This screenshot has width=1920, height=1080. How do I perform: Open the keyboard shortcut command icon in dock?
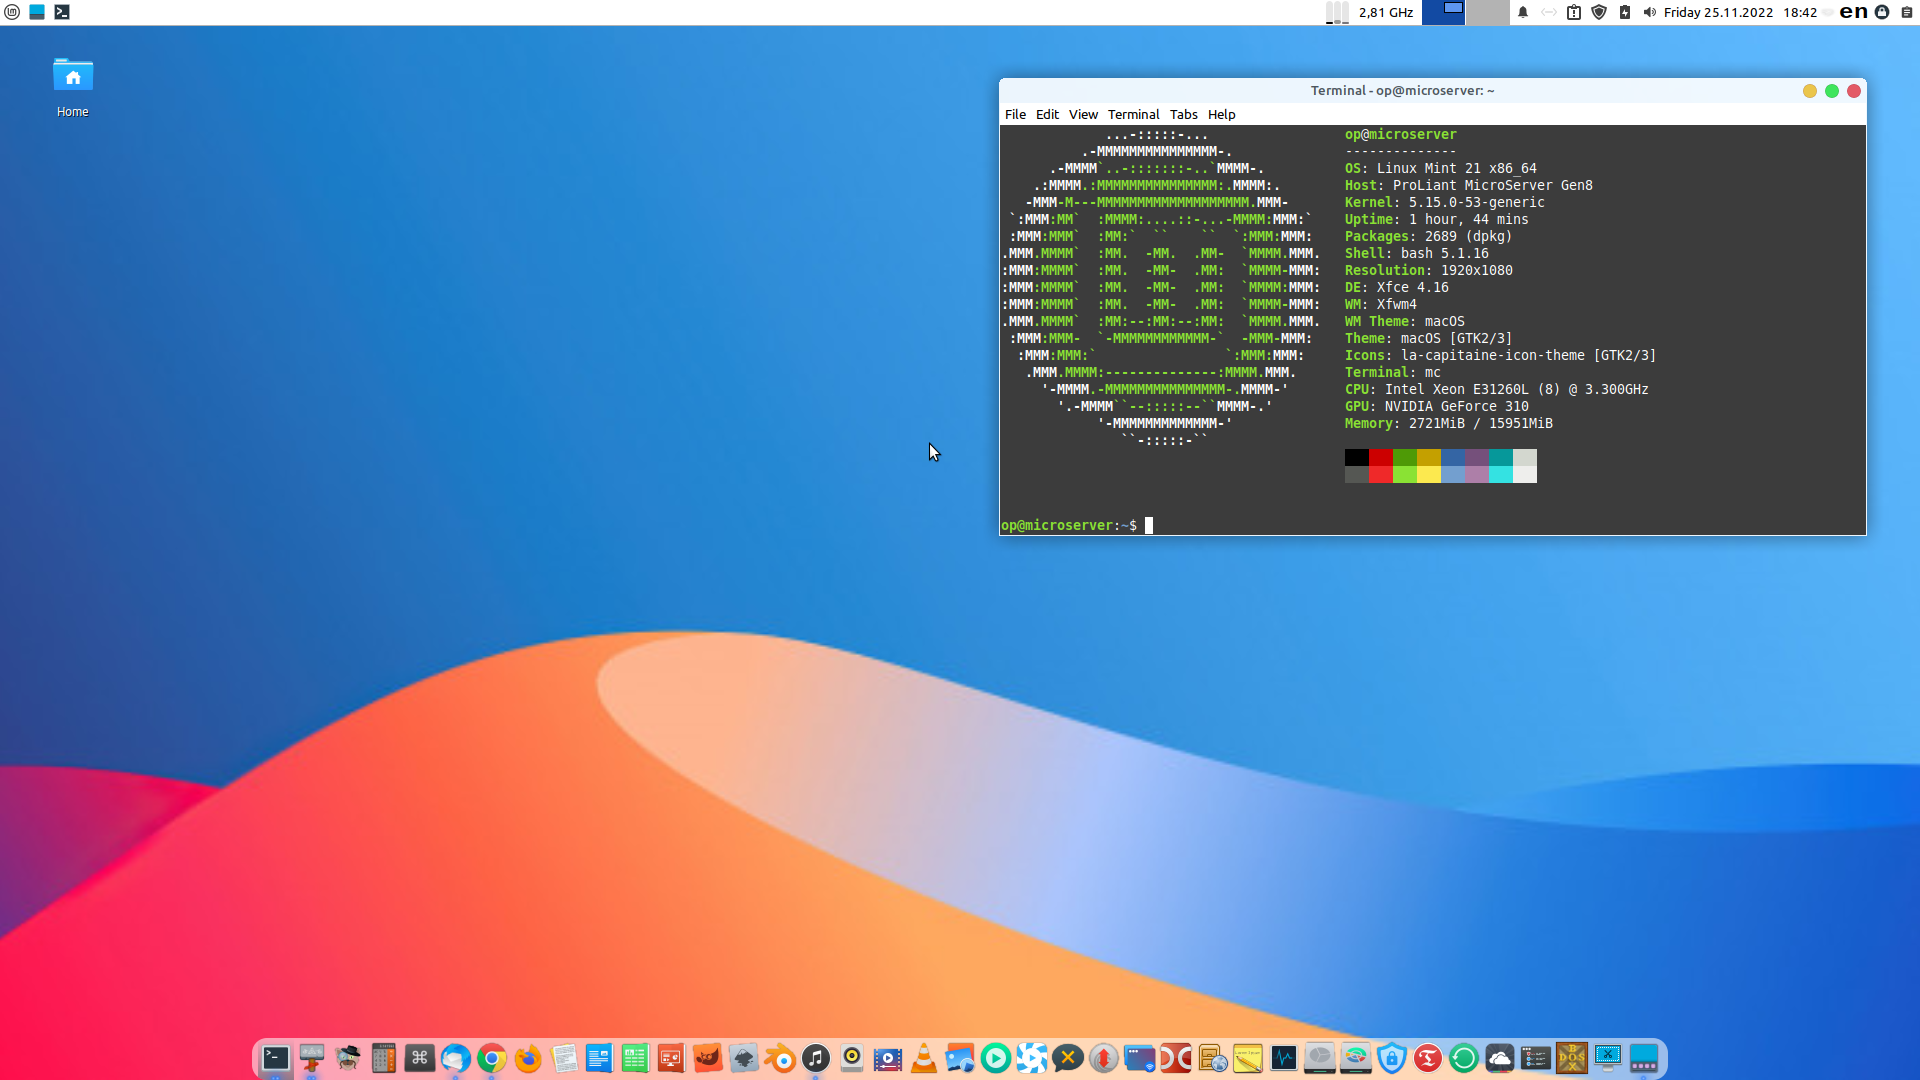click(x=420, y=1058)
